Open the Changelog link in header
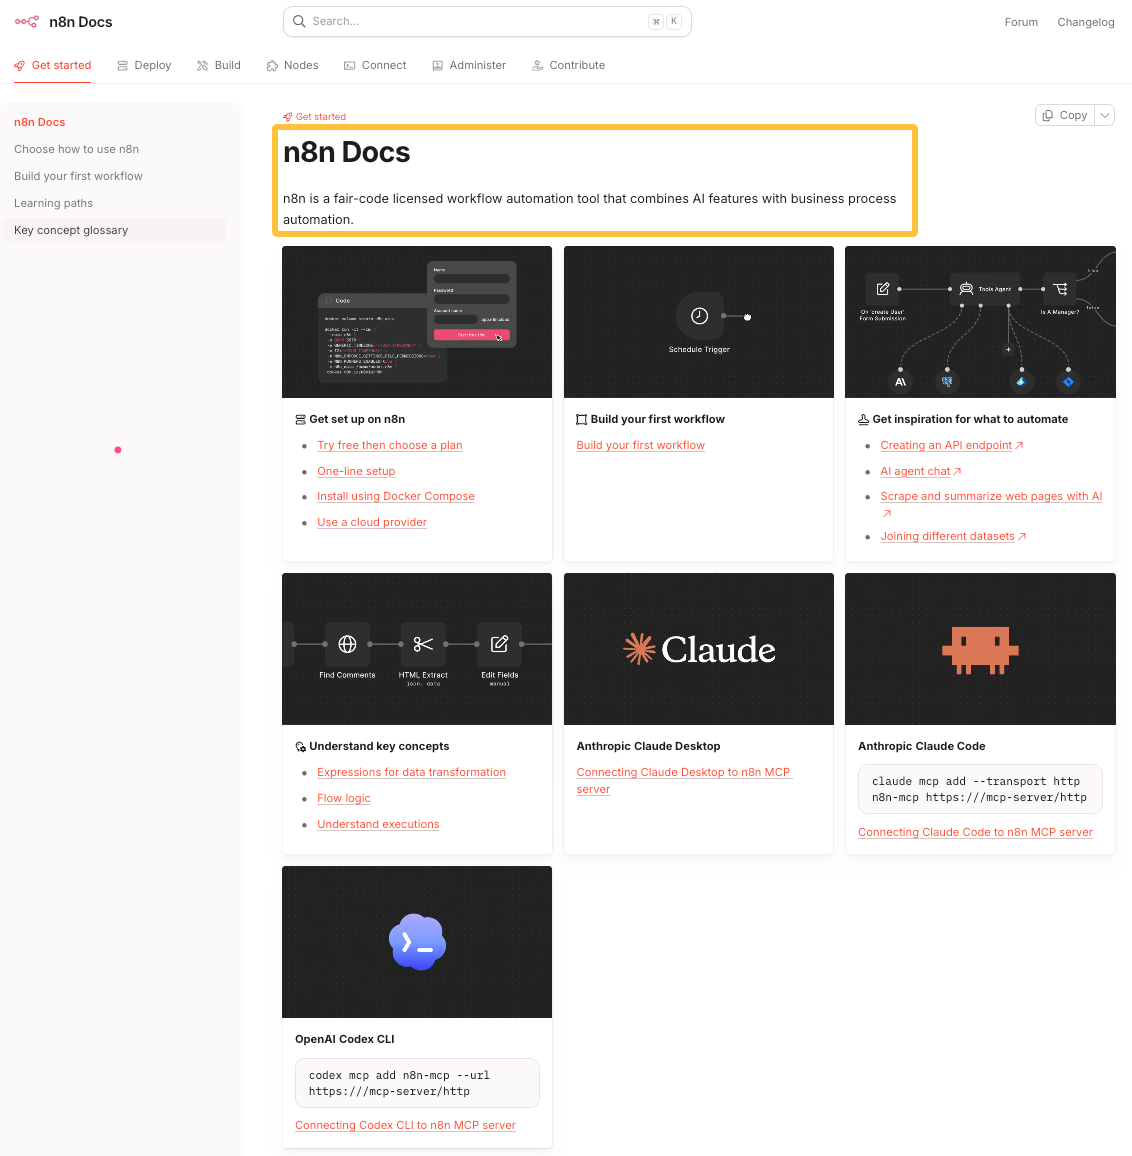1132x1156 pixels. [1086, 22]
